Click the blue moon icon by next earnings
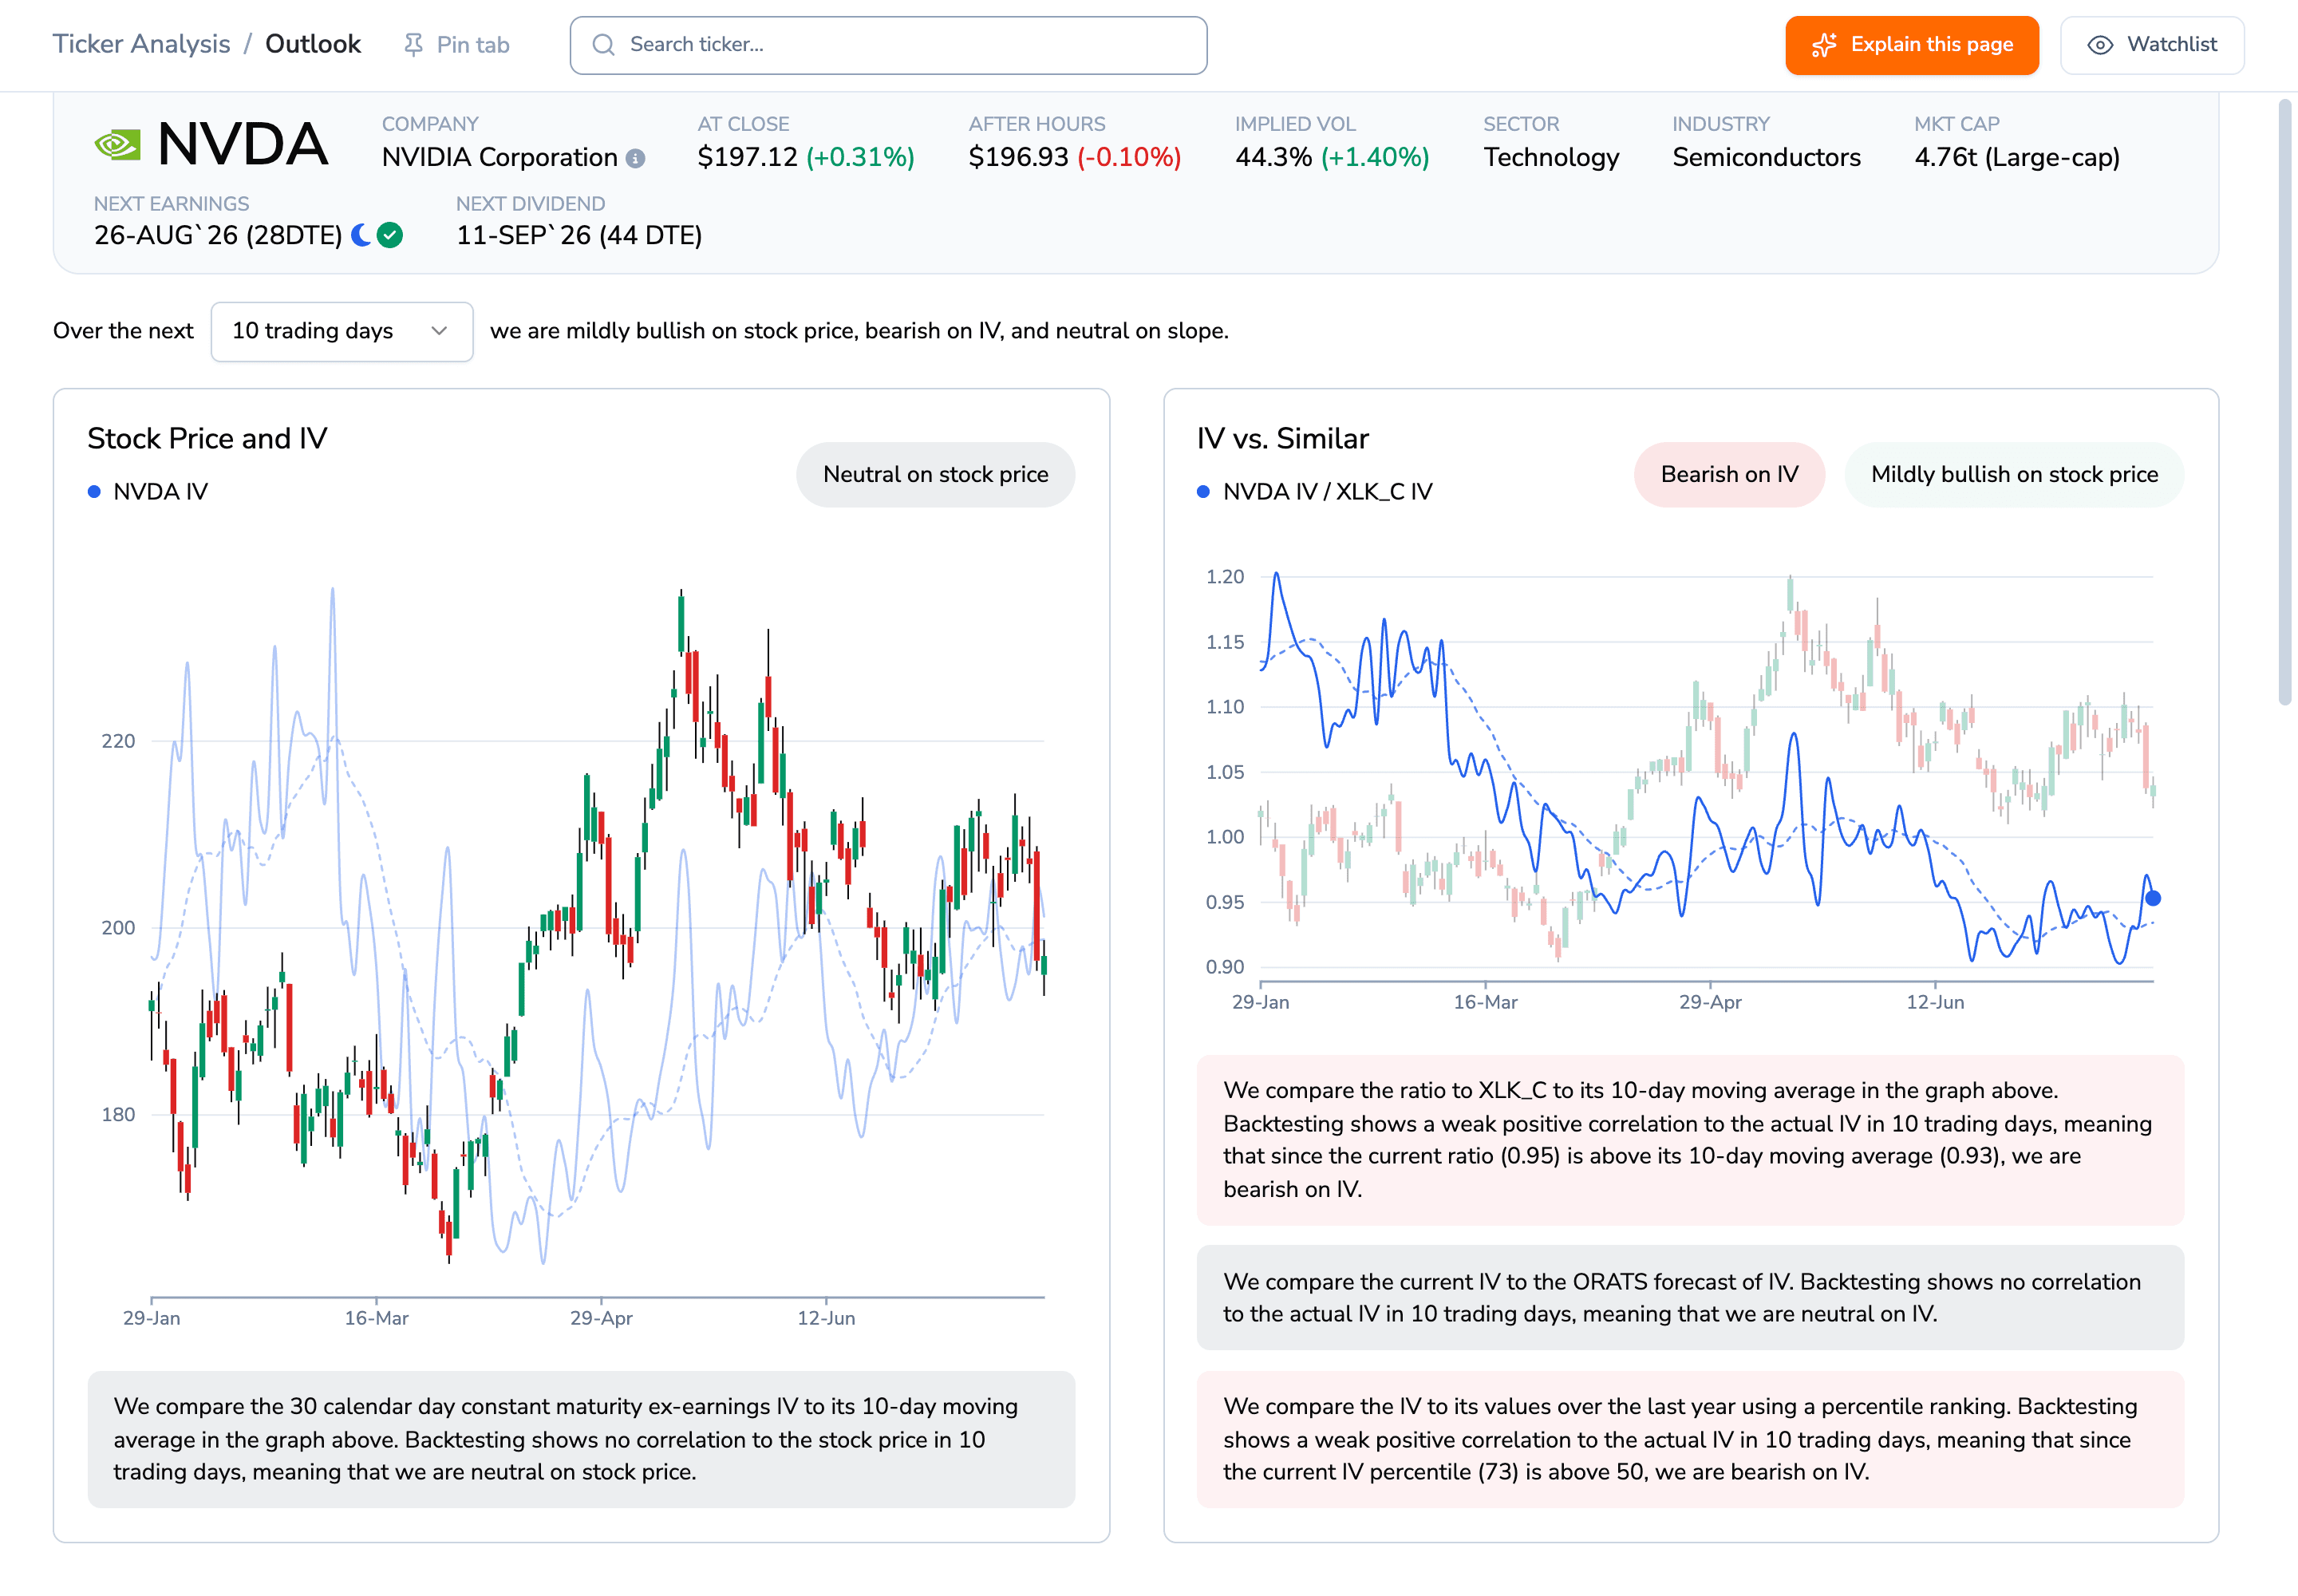 [361, 235]
